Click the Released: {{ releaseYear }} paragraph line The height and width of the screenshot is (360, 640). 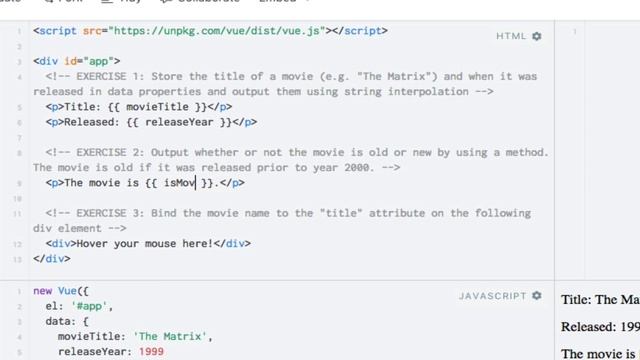[x=151, y=122]
